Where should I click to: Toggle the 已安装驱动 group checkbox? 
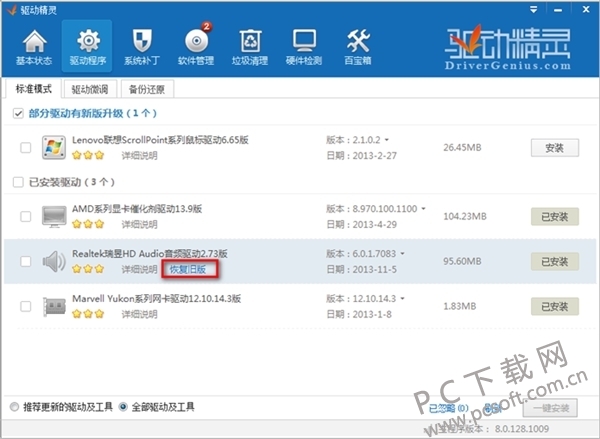click(18, 182)
